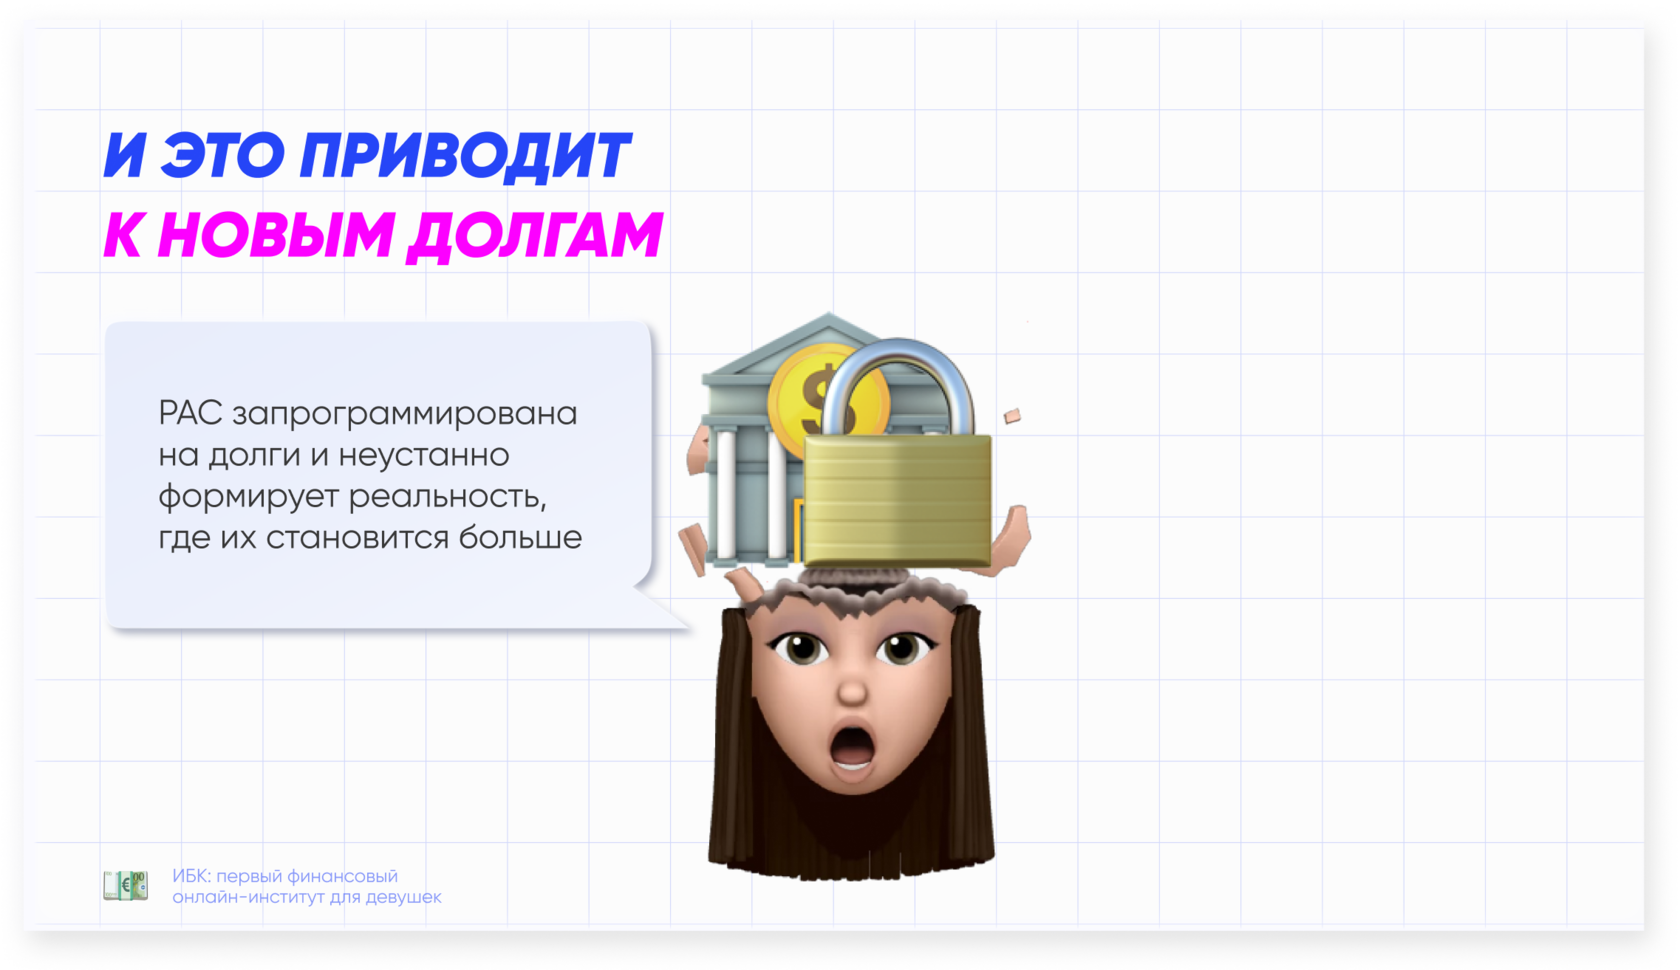
Task: Click footer text "онлайн-институт для девушек"
Action: [x=307, y=897]
